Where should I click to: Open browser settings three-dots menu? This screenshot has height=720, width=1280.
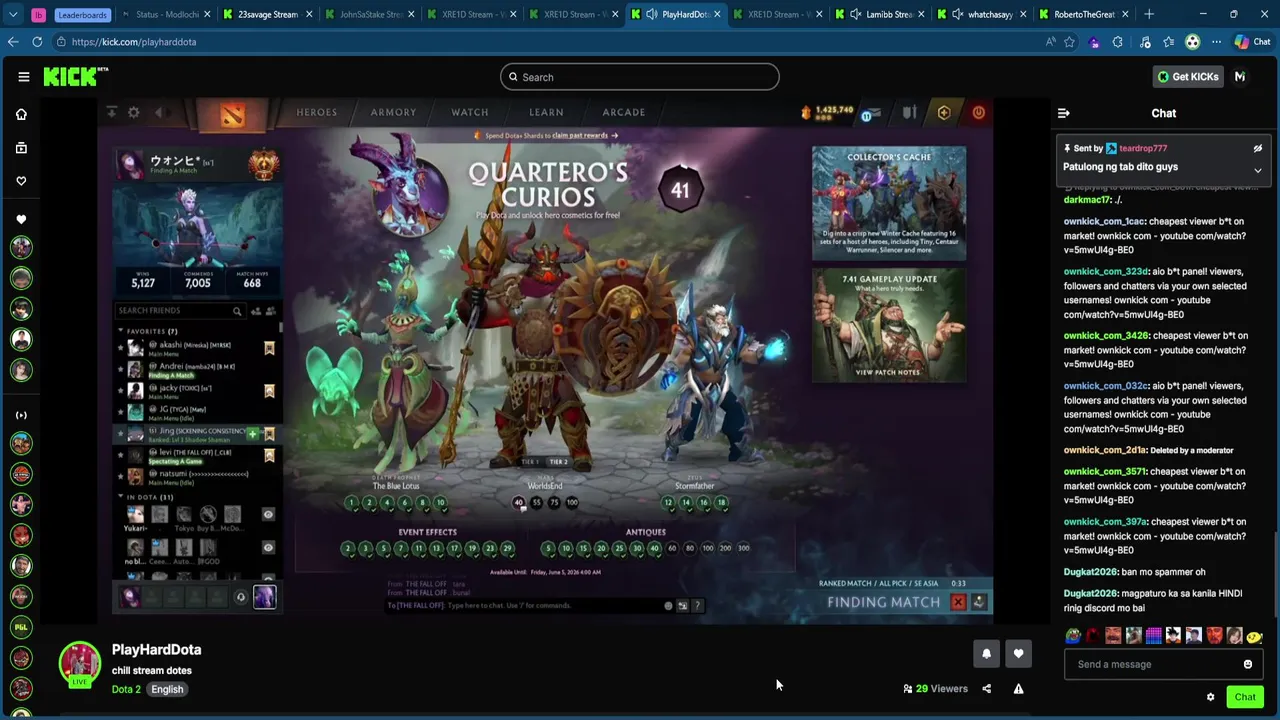coord(1216,42)
